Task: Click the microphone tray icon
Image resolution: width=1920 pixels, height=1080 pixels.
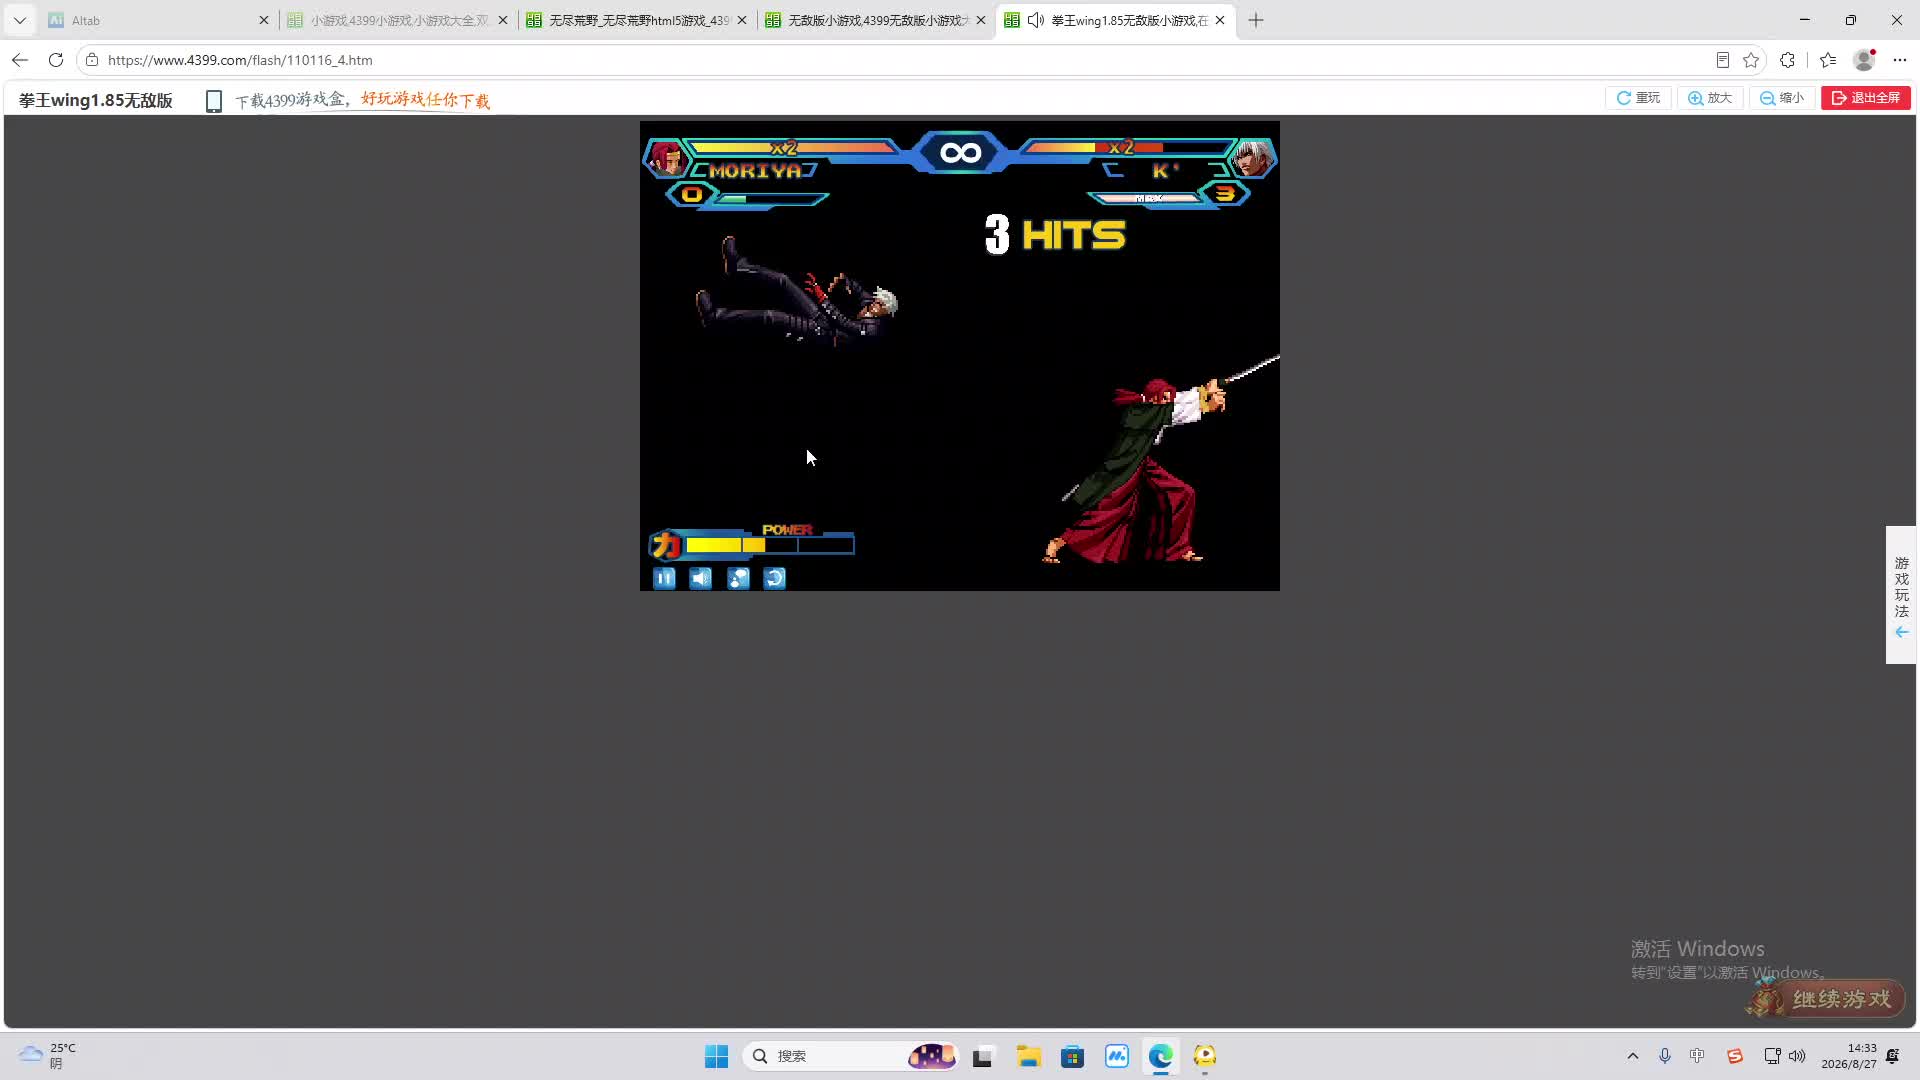Action: tap(1665, 1056)
